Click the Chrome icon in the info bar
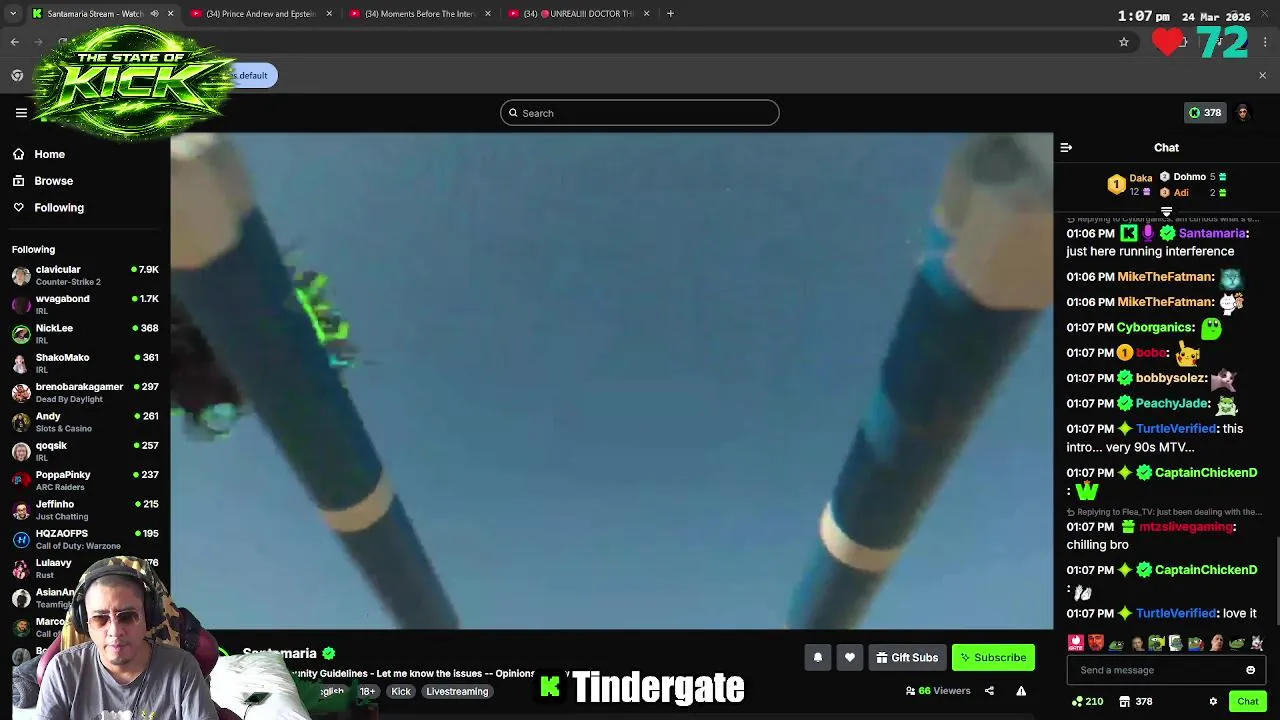 click(x=17, y=75)
